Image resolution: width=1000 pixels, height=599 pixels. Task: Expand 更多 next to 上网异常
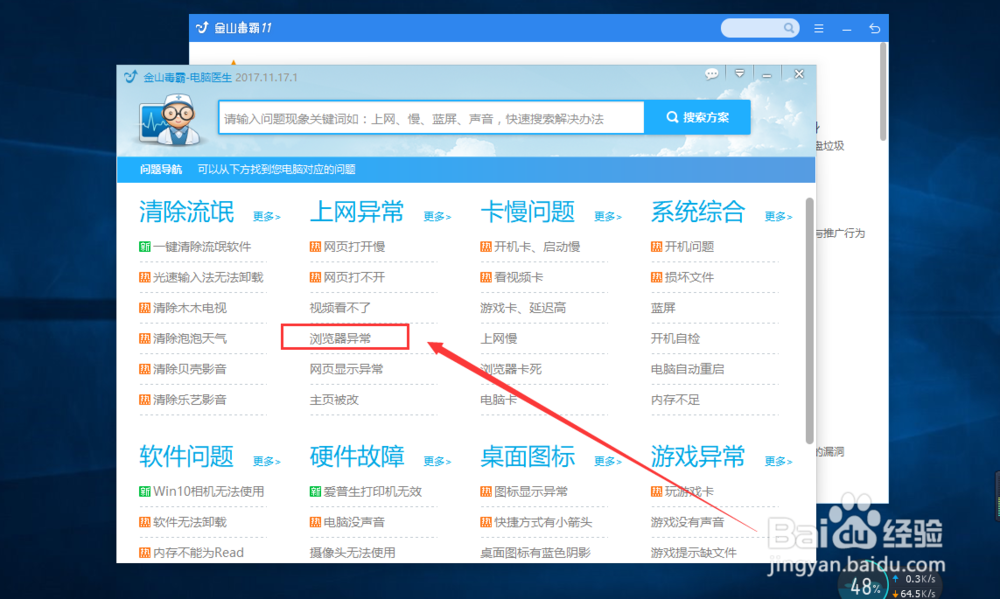(438, 216)
